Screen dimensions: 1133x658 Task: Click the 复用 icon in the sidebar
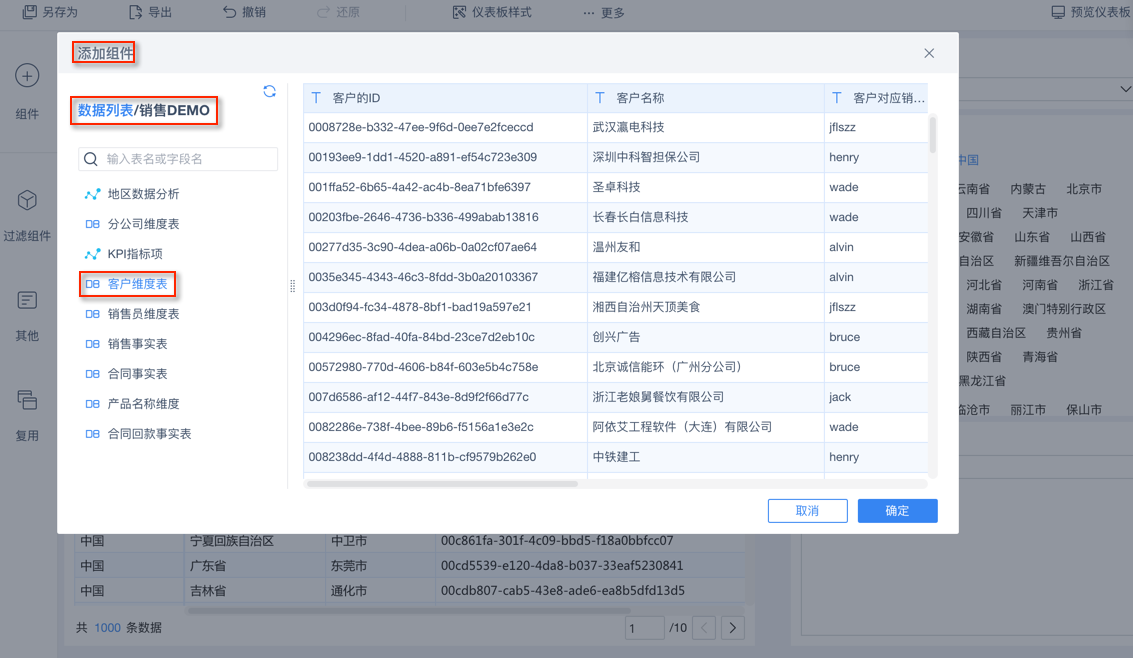(27, 399)
